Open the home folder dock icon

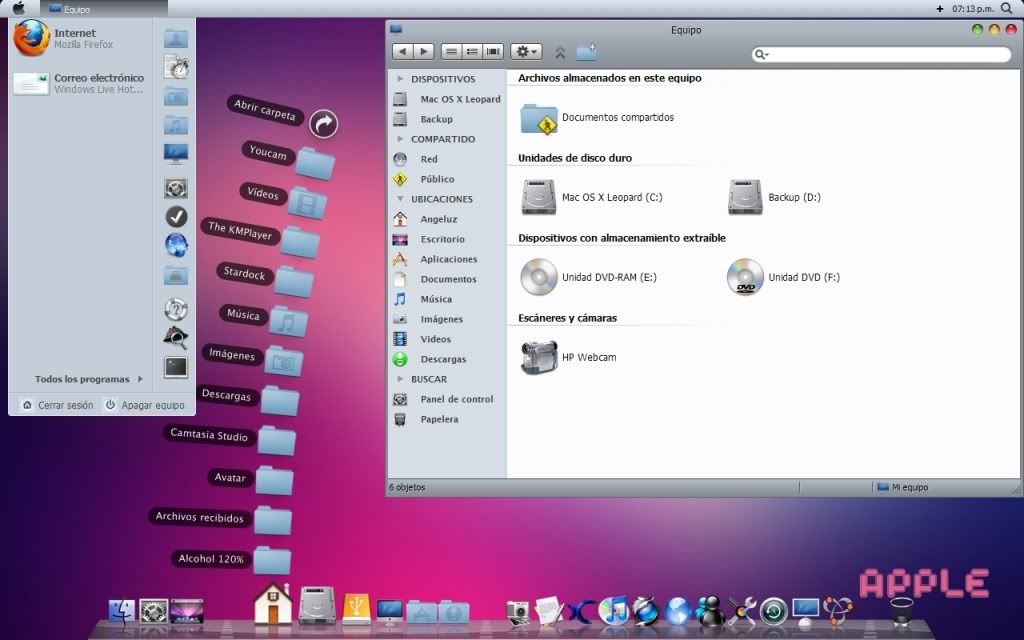[x=272, y=603]
